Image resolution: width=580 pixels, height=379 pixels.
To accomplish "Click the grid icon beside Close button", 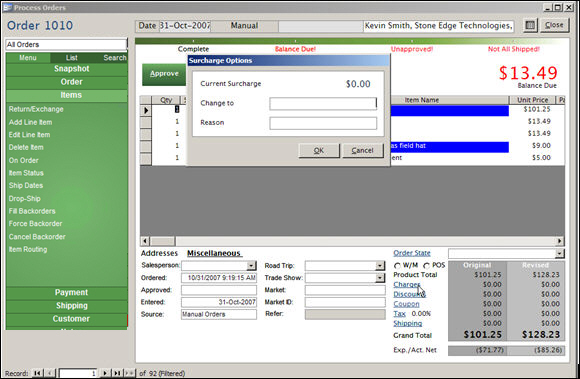I will pos(530,25).
